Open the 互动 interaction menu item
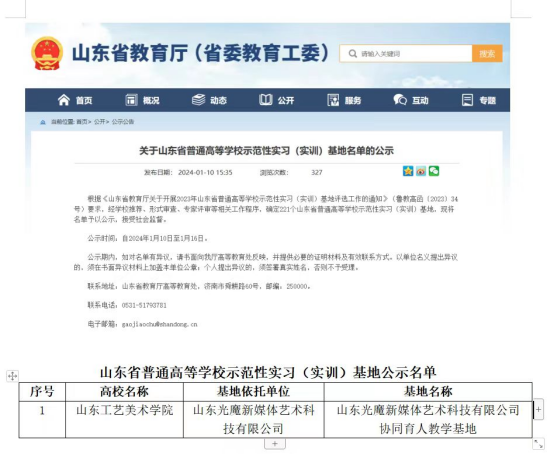 pos(411,100)
